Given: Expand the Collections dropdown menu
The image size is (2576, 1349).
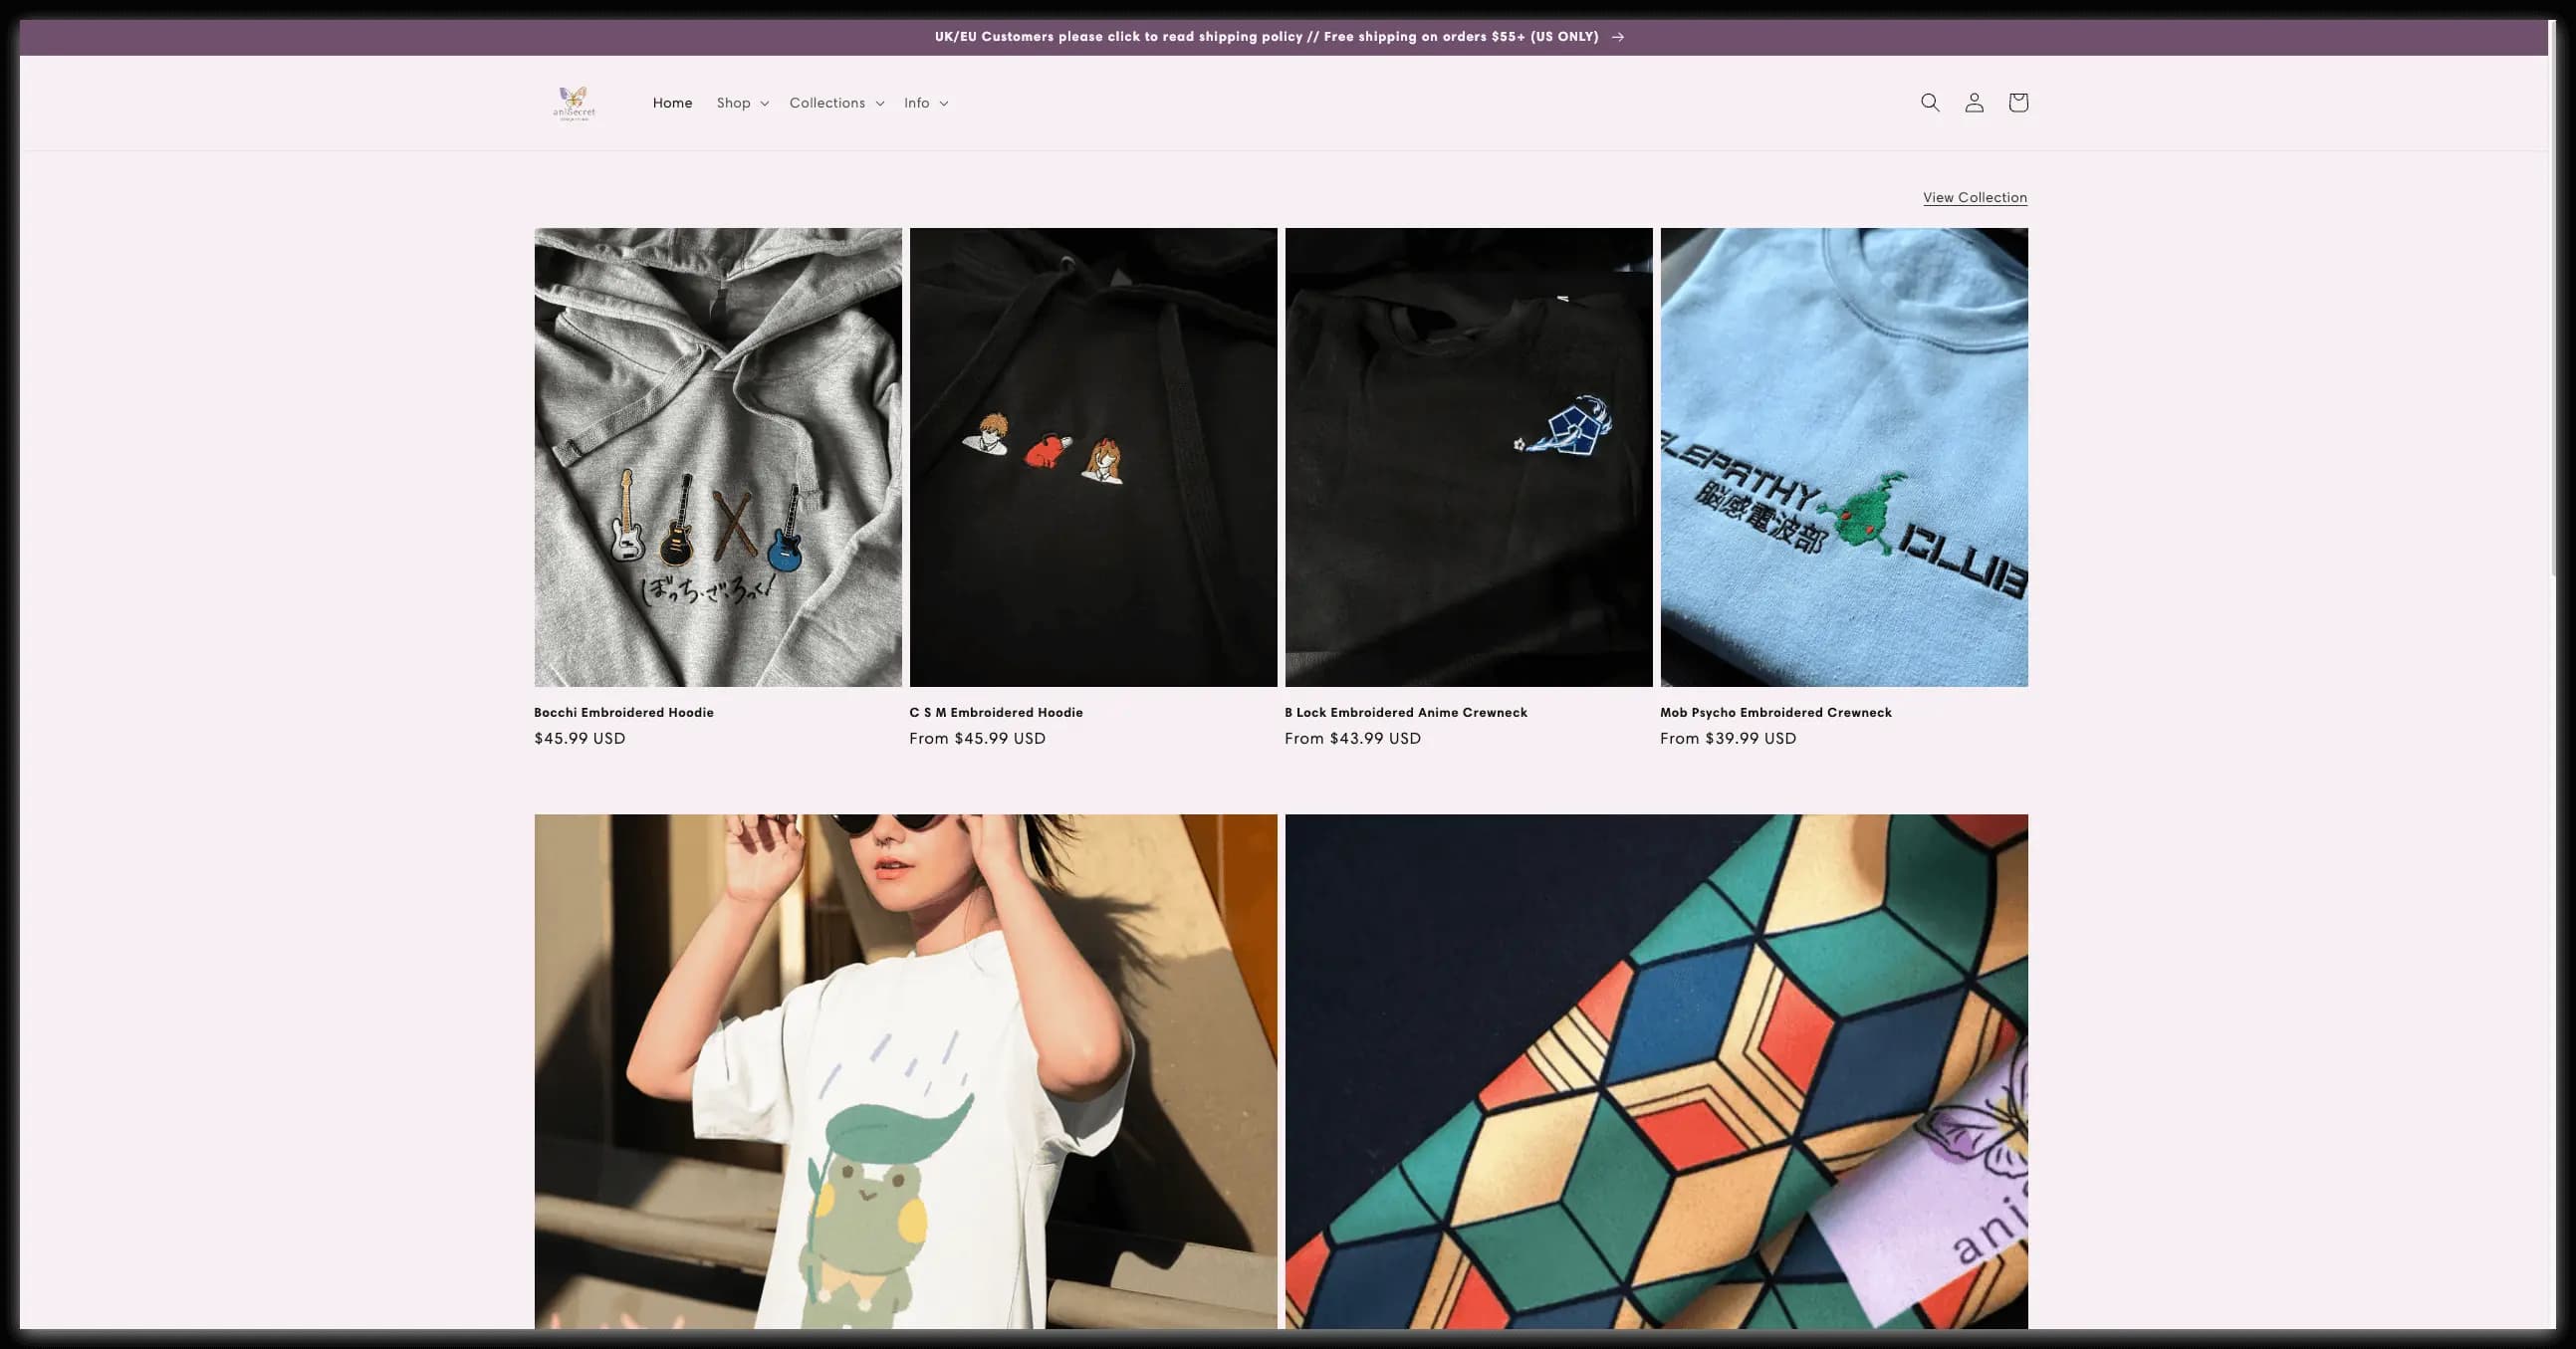Looking at the screenshot, I should [836, 103].
